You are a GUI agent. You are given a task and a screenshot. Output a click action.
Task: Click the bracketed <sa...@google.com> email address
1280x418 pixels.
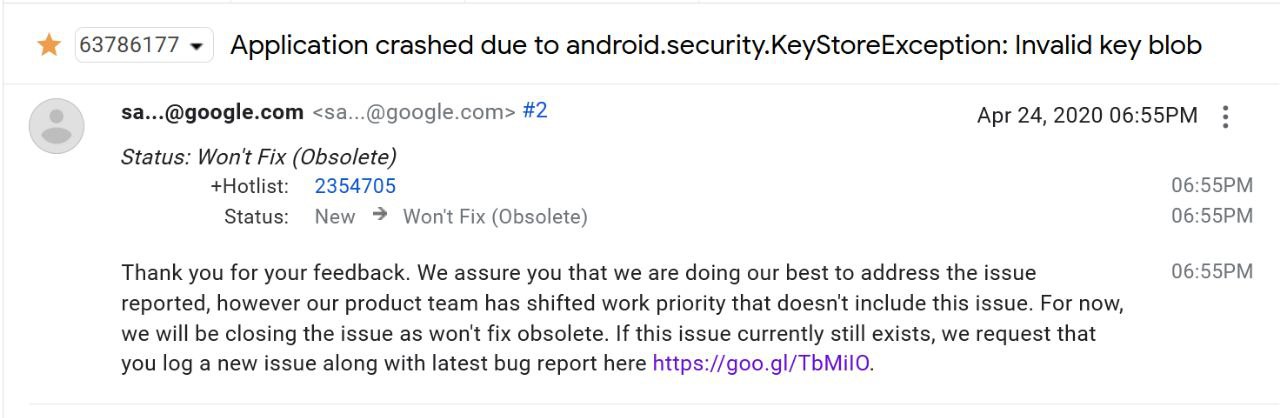pyautogui.click(x=414, y=112)
